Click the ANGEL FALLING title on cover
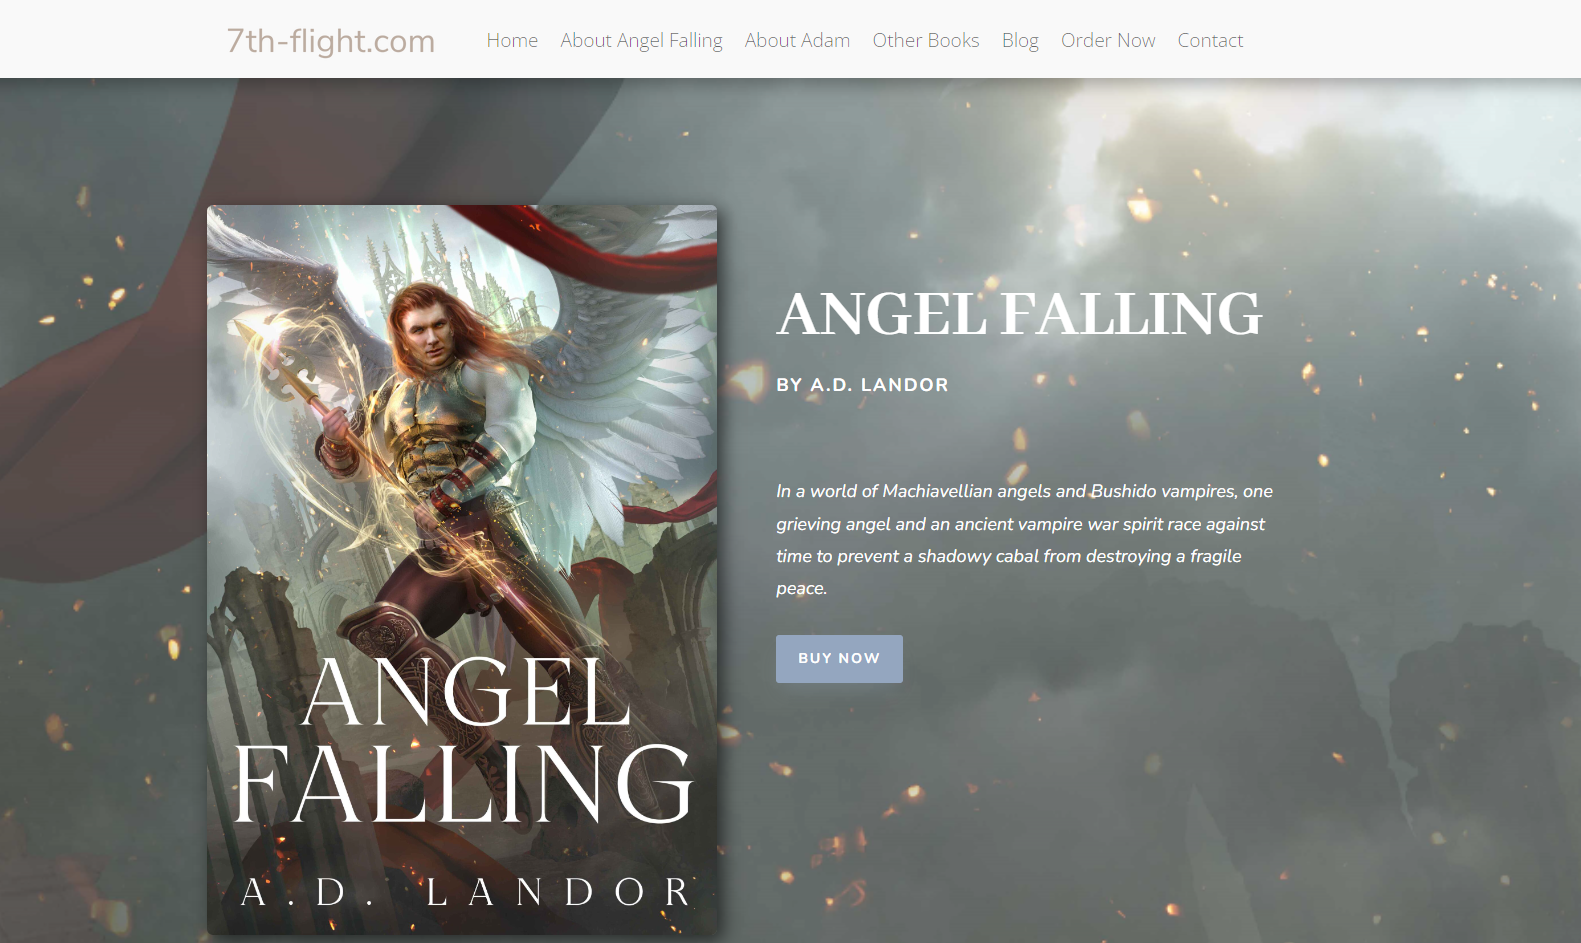Image resolution: width=1581 pixels, height=943 pixels. click(463, 740)
